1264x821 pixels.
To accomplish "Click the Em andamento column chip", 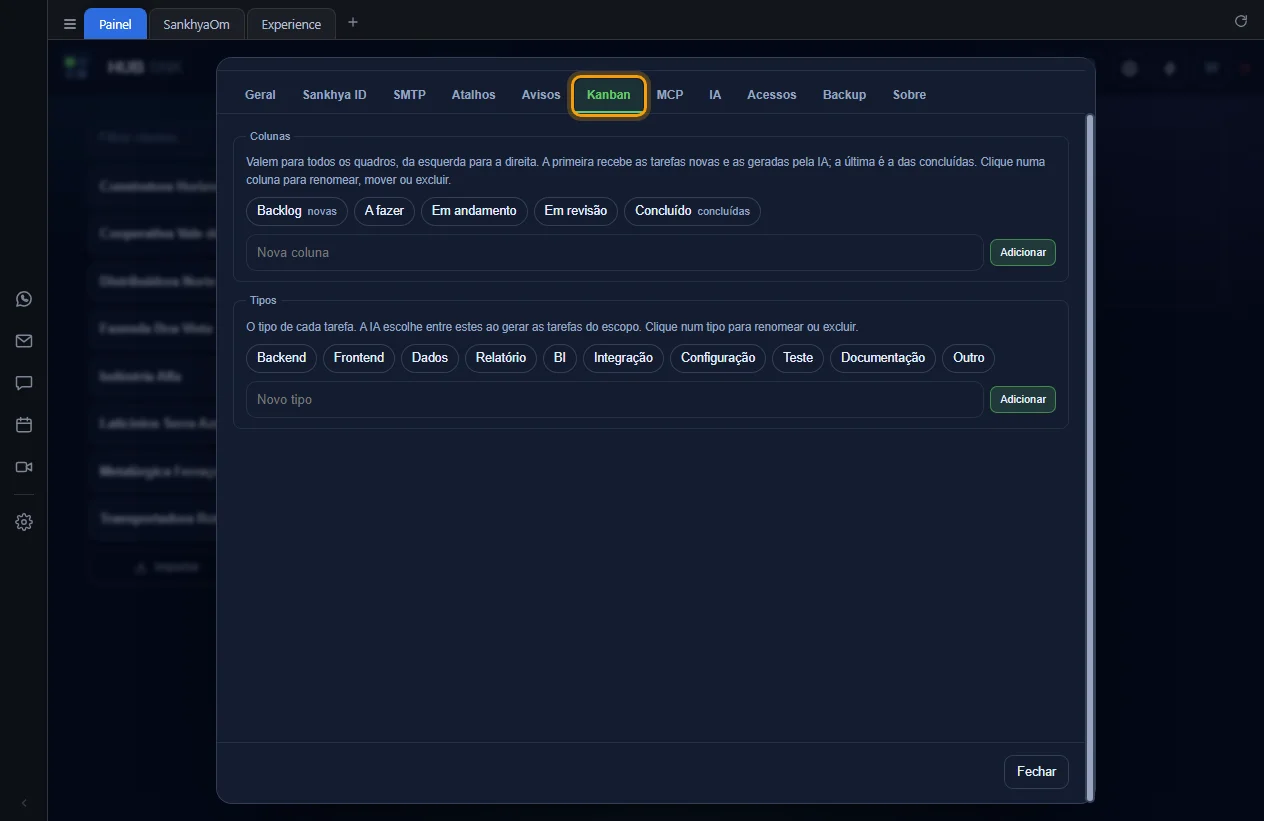I will [474, 211].
